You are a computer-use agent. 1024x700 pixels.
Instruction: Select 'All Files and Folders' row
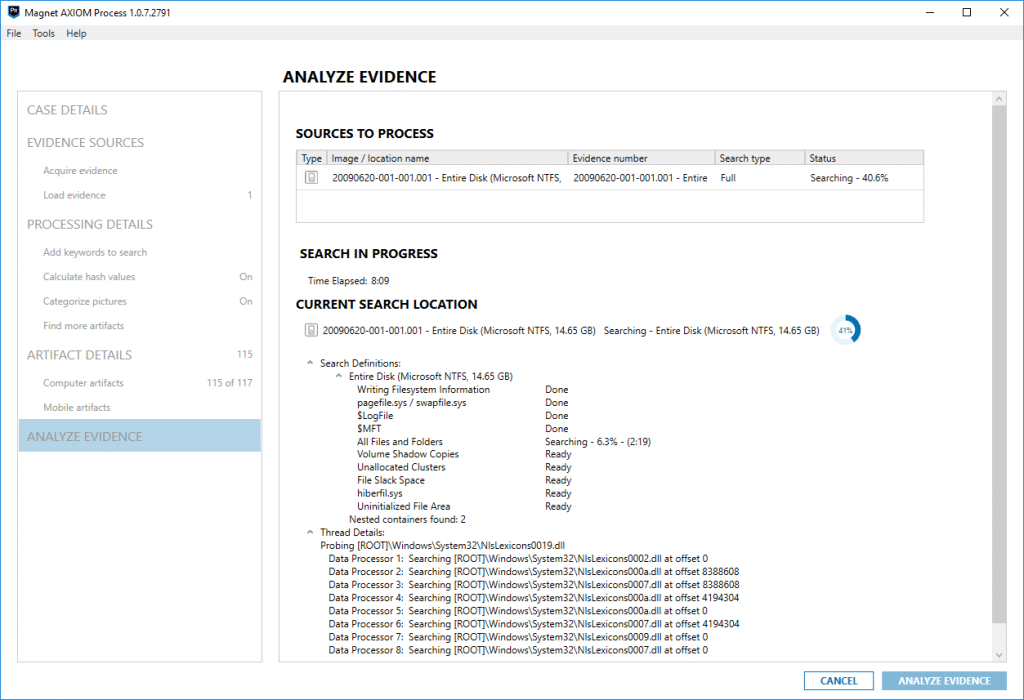pos(400,441)
